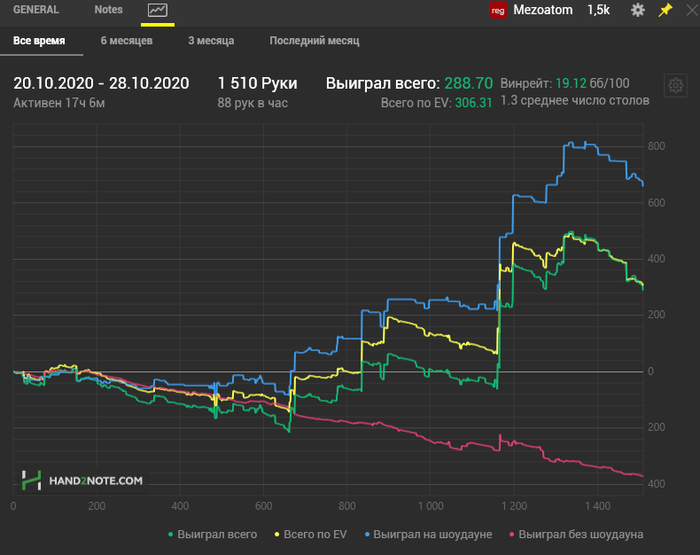Viewport: 700px width, 555px height.
Task: Switch to the Notes tab
Action: 108,10
